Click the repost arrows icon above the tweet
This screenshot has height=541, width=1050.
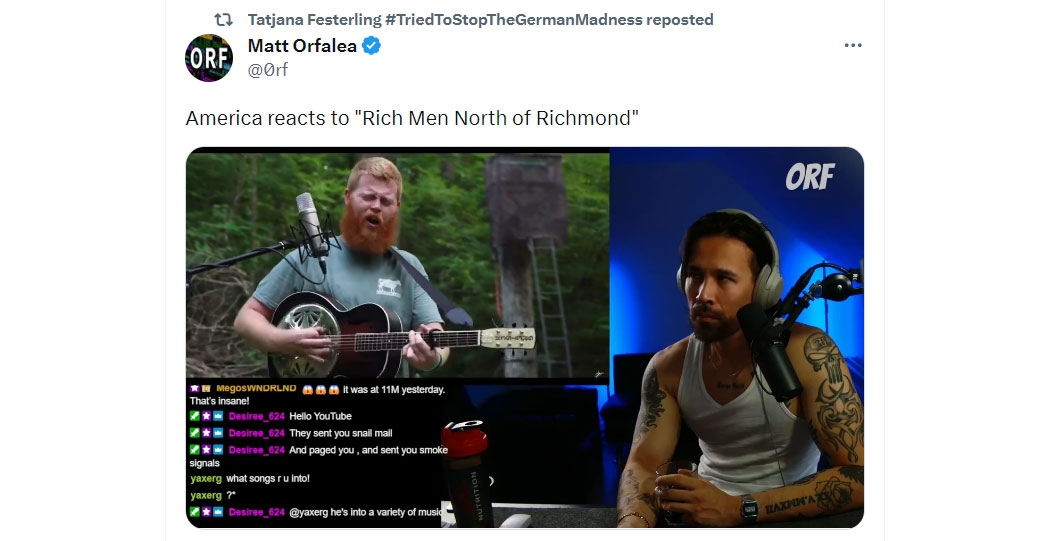[x=223, y=20]
